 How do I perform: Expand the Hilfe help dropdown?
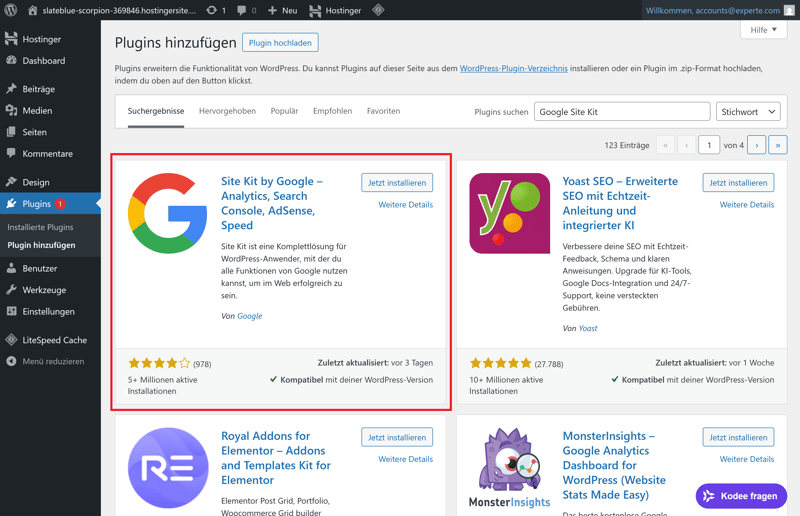764,30
